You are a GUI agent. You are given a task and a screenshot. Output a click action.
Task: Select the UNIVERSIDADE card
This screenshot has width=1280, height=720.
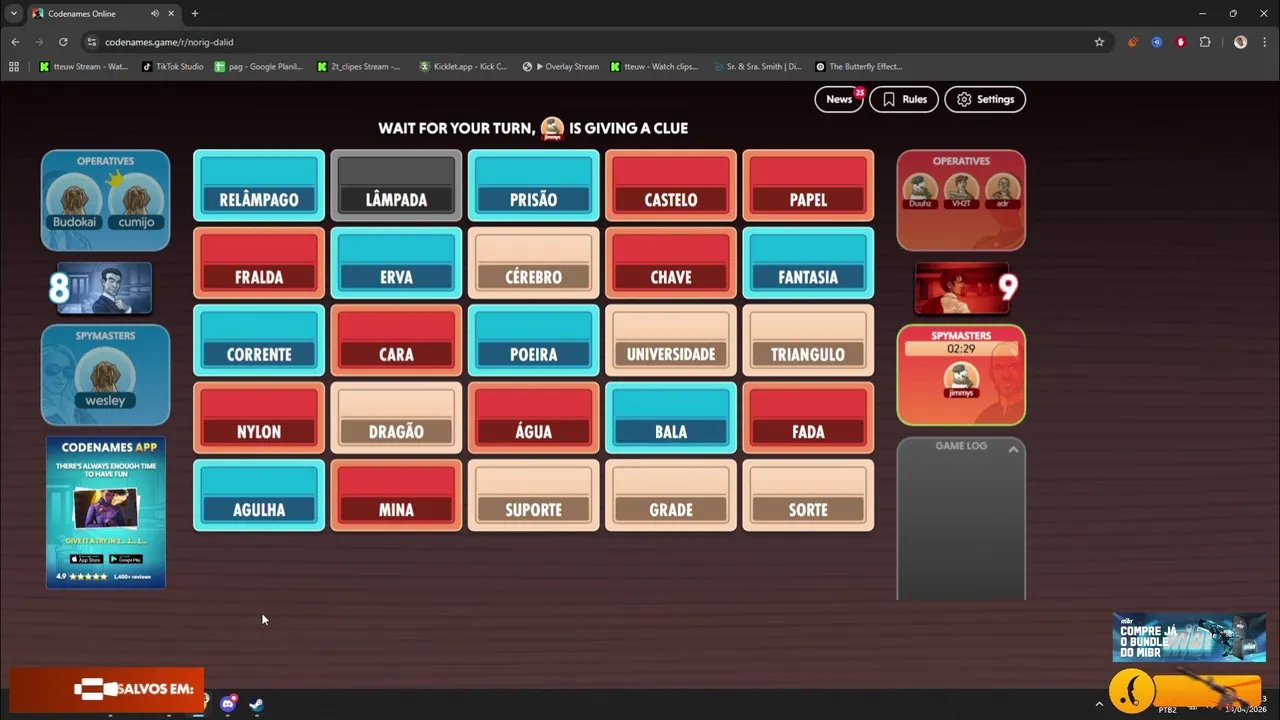click(671, 340)
